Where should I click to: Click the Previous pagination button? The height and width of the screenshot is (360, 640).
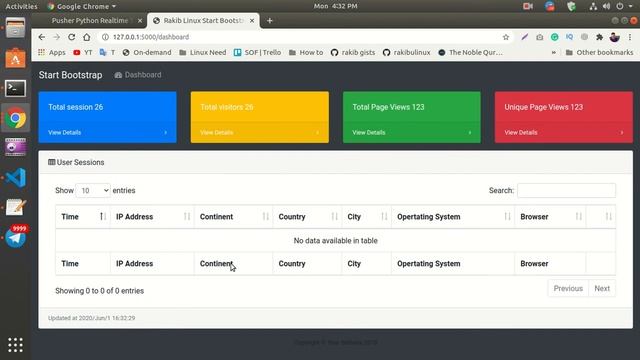[568, 289]
